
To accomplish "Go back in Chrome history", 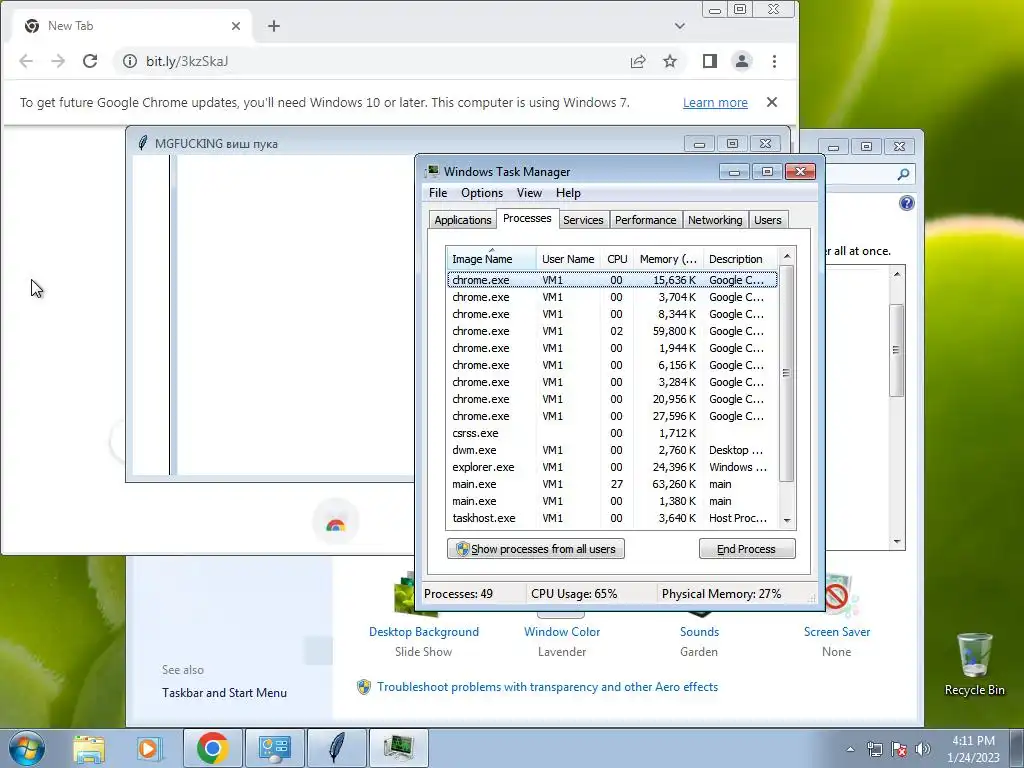I will point(25,61).
